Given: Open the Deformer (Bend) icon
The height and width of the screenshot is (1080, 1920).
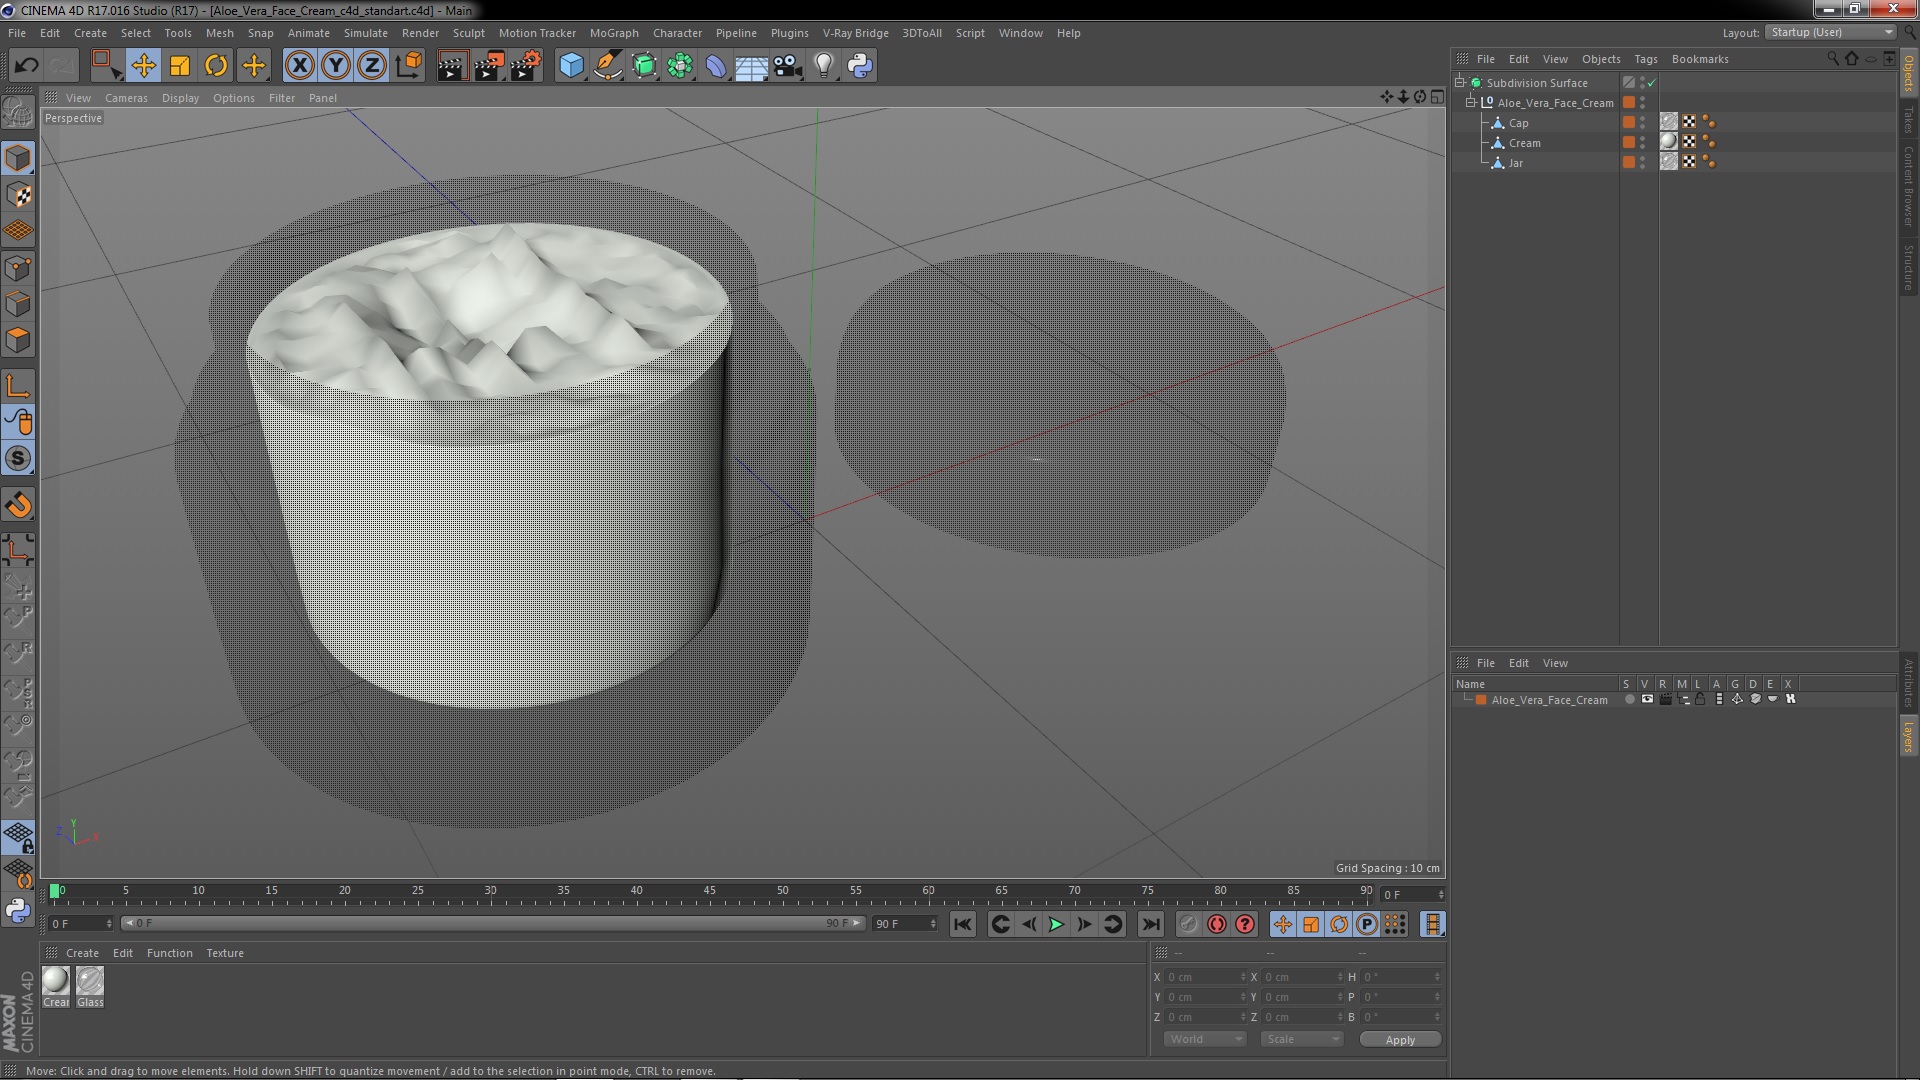Looking at the screenshot, I should pyautogui.click(x=716, y=66).
